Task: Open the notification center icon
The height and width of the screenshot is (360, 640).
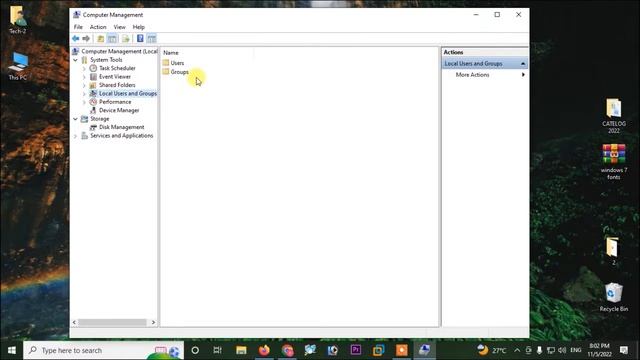Action: coord(624,350)
